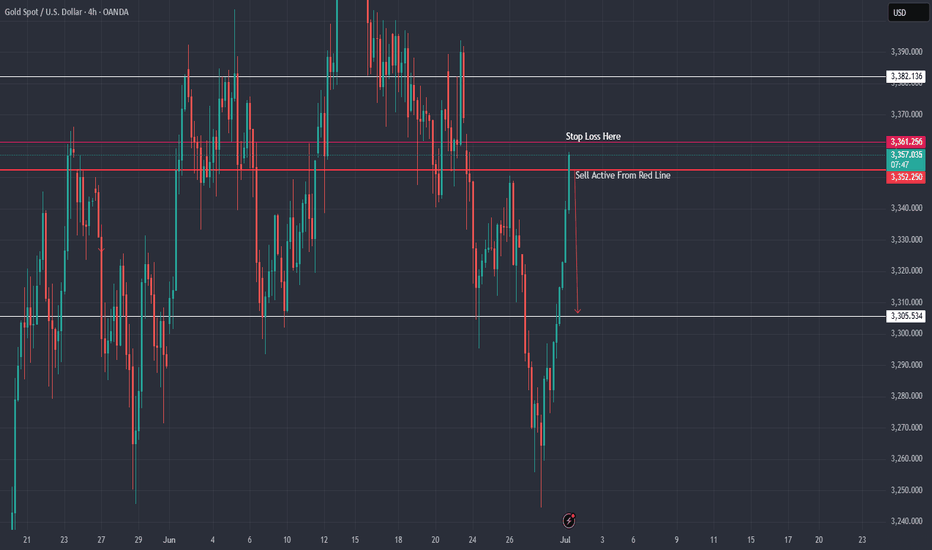Click the 21 date label on time axis

point(27,540)
